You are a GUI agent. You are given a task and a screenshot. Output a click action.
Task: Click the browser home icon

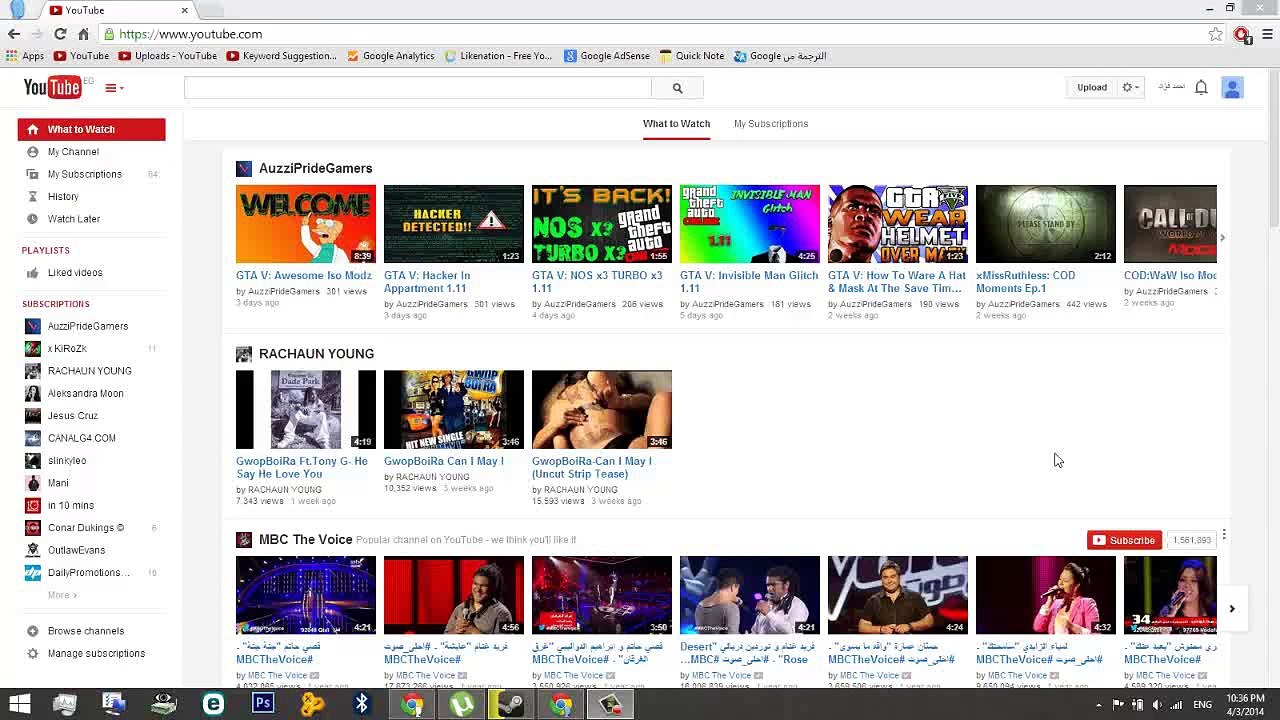pos(83,34)
